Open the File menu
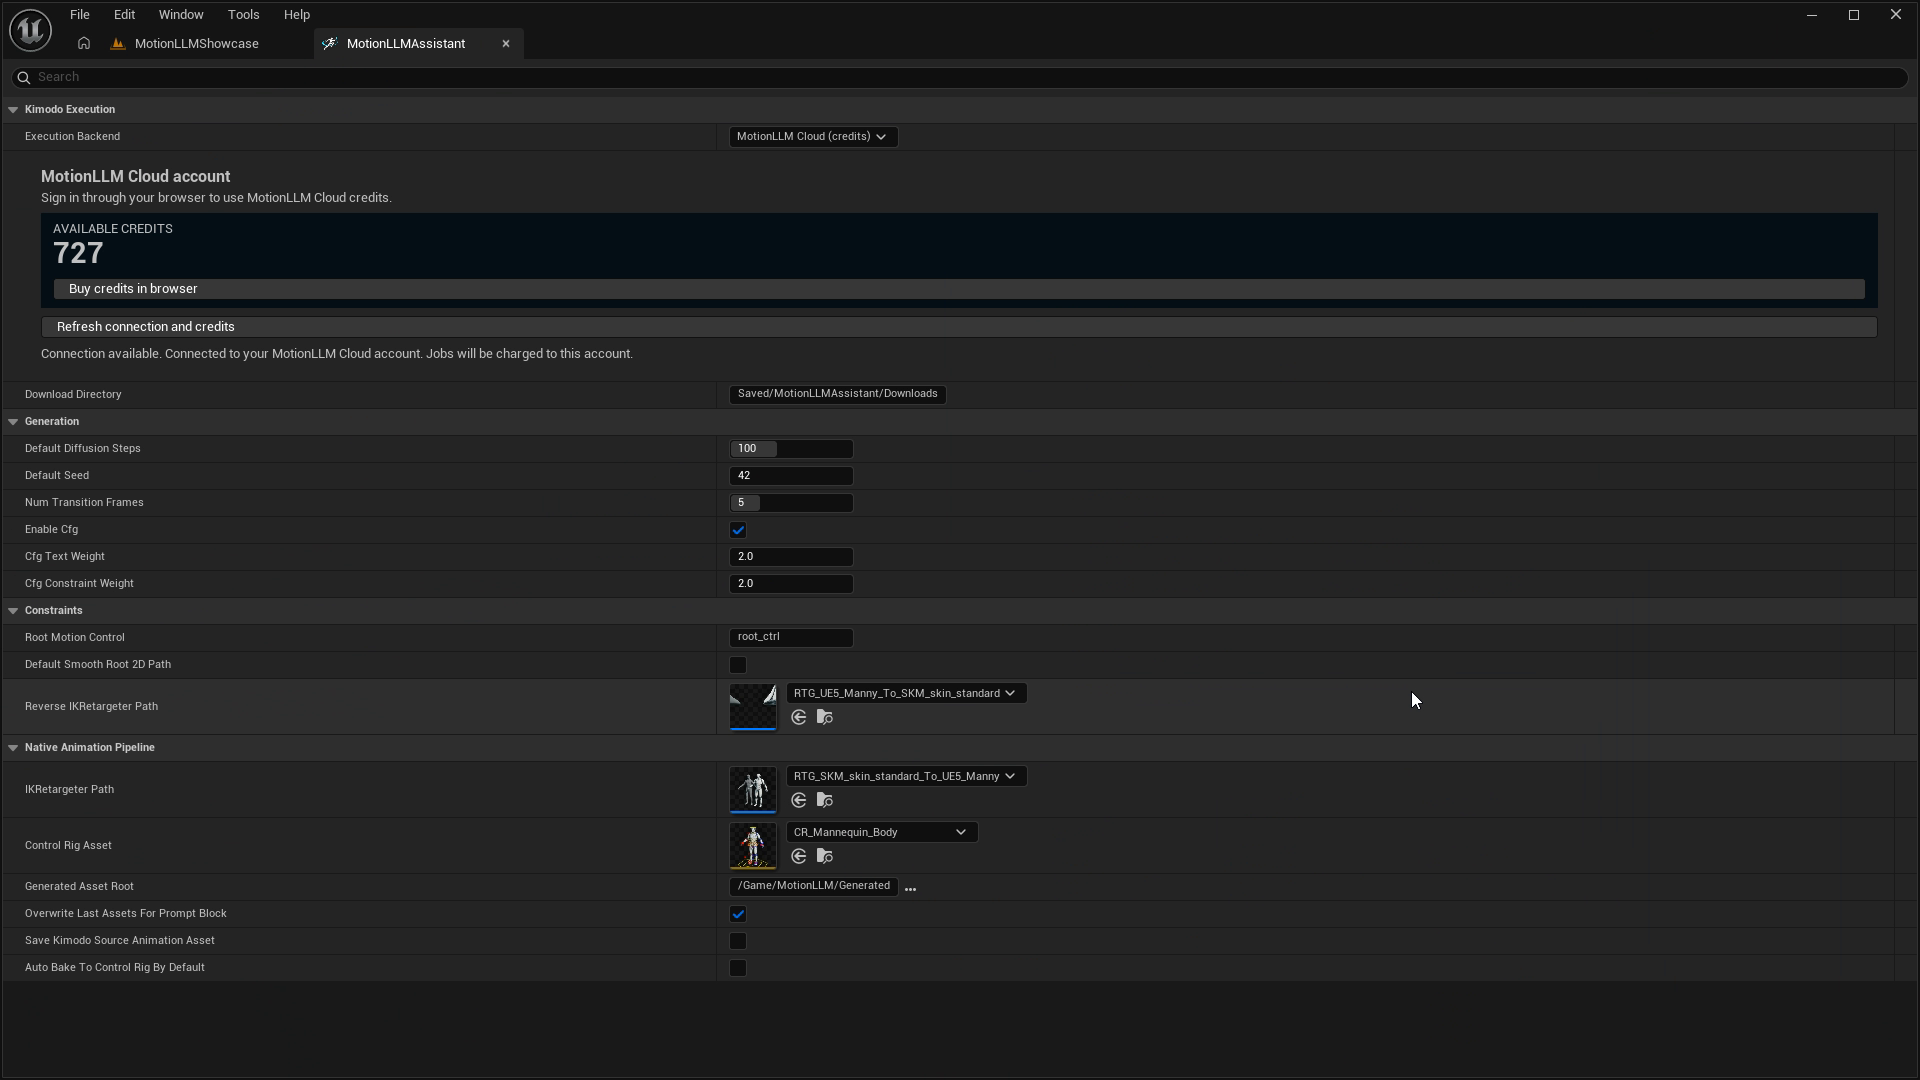This screenshot has height=1080, width=1920. coord(80,15)
